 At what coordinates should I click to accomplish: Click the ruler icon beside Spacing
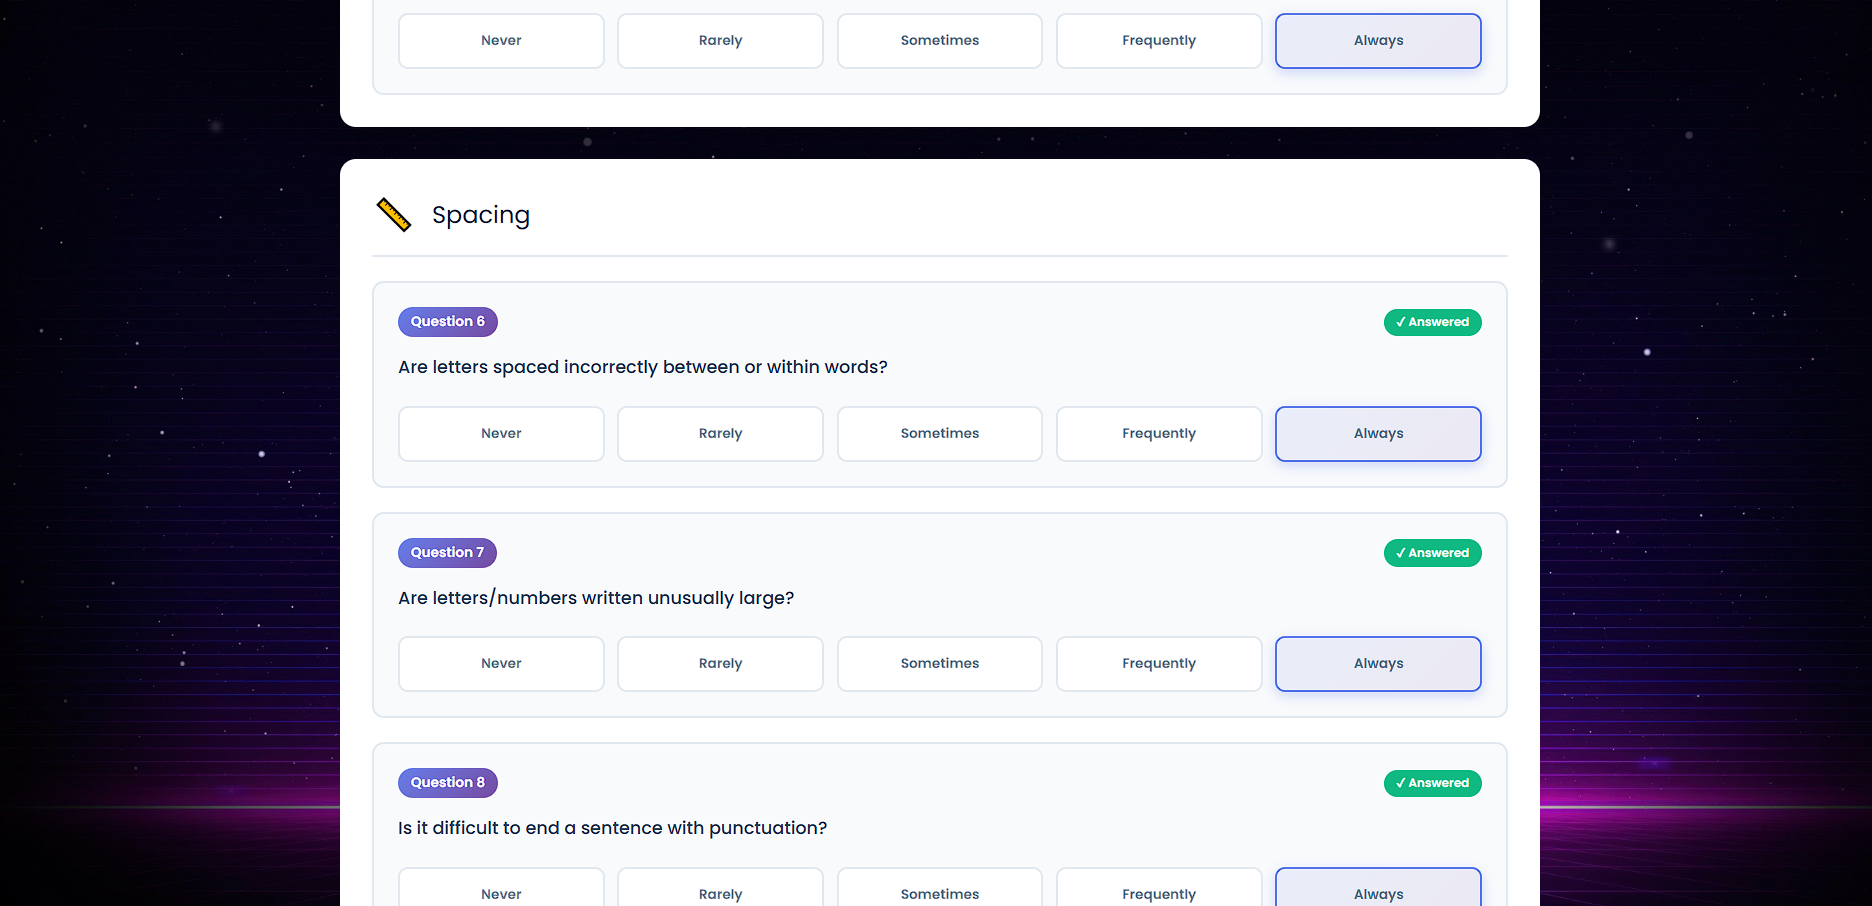pos(393,215)
